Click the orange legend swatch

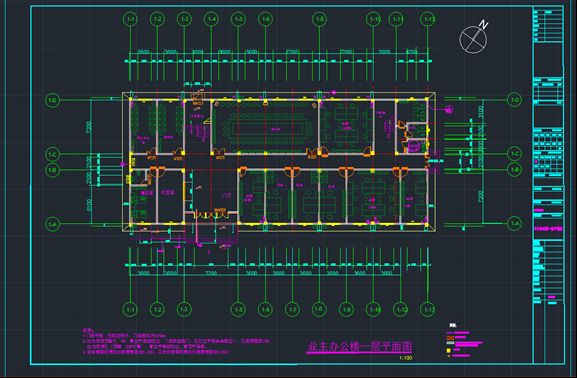pyautogui.click(x=450, y=338)
